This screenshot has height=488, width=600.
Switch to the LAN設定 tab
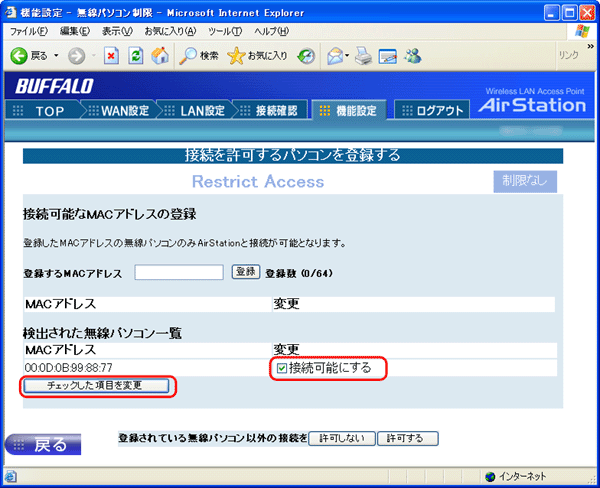pyautogui.click(x=200, y=110)
